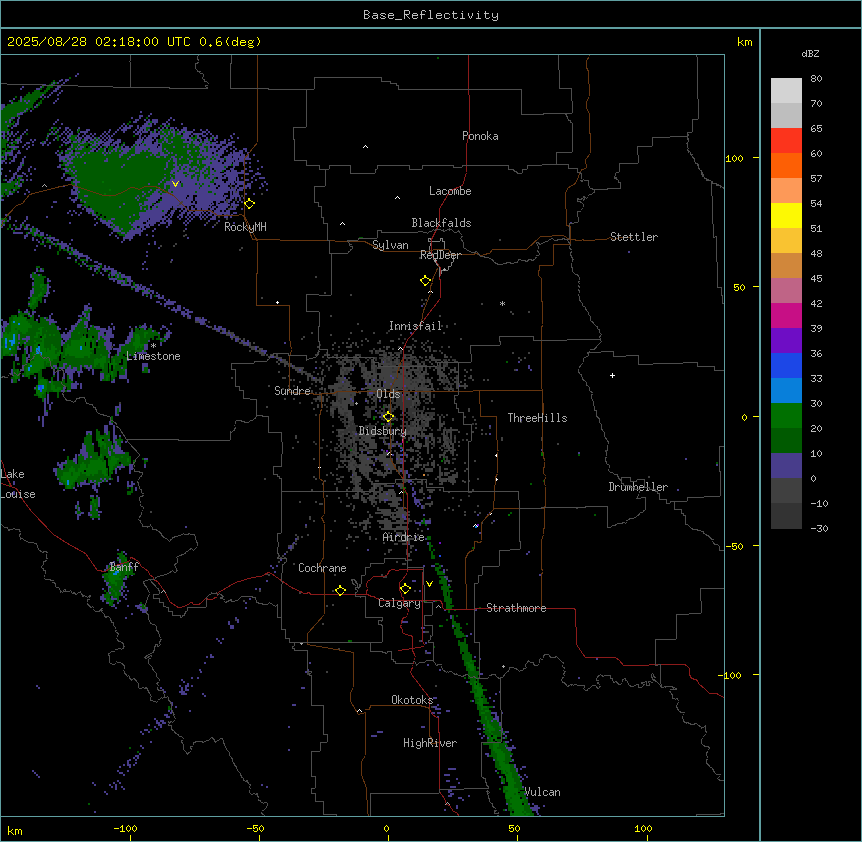The width and height of the screenshot is (862, 842).
Task: Pick the bright green 20-30 dBZ swatch
Action: 786,416
